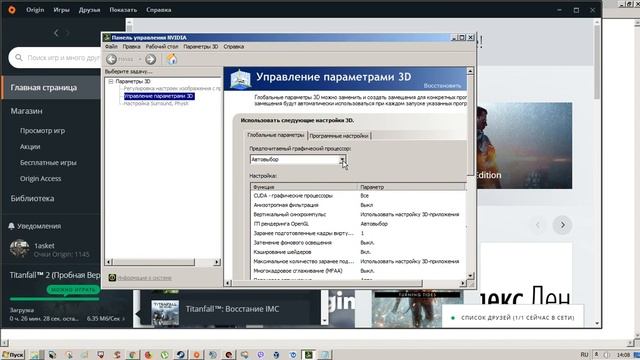Image resolution: width=640 pixels, height=360 pixels.
Task: Select Затенение фонового освещения row
Action: (x=358, y=242)
